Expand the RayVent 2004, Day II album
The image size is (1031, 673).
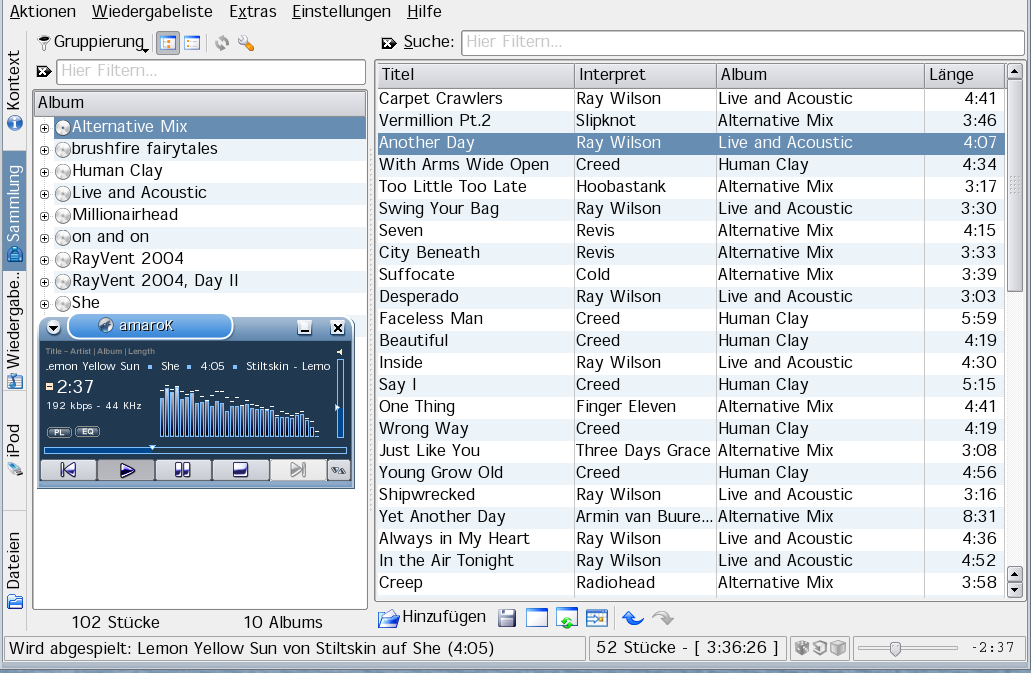[45, 282]
